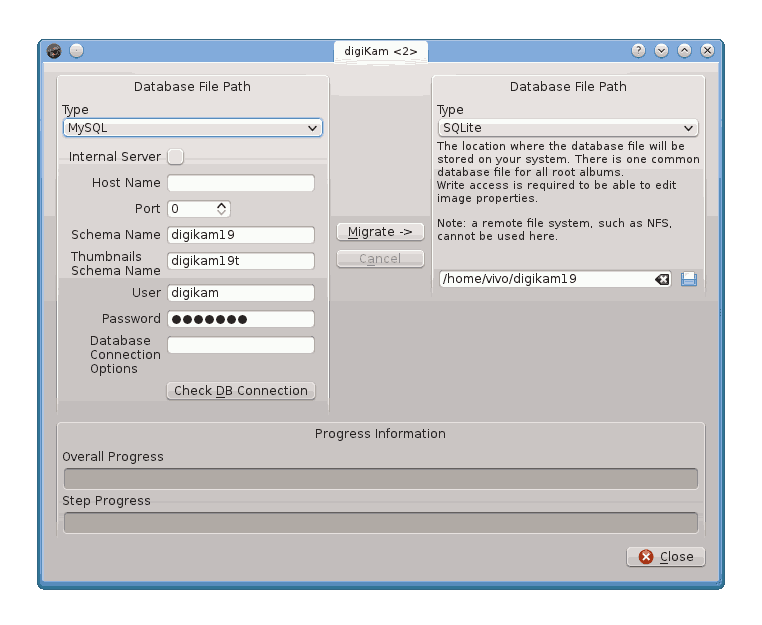Maximize the digiKam dialog window
This screenshot has height=625, width=762.
(x=685, y=50)
